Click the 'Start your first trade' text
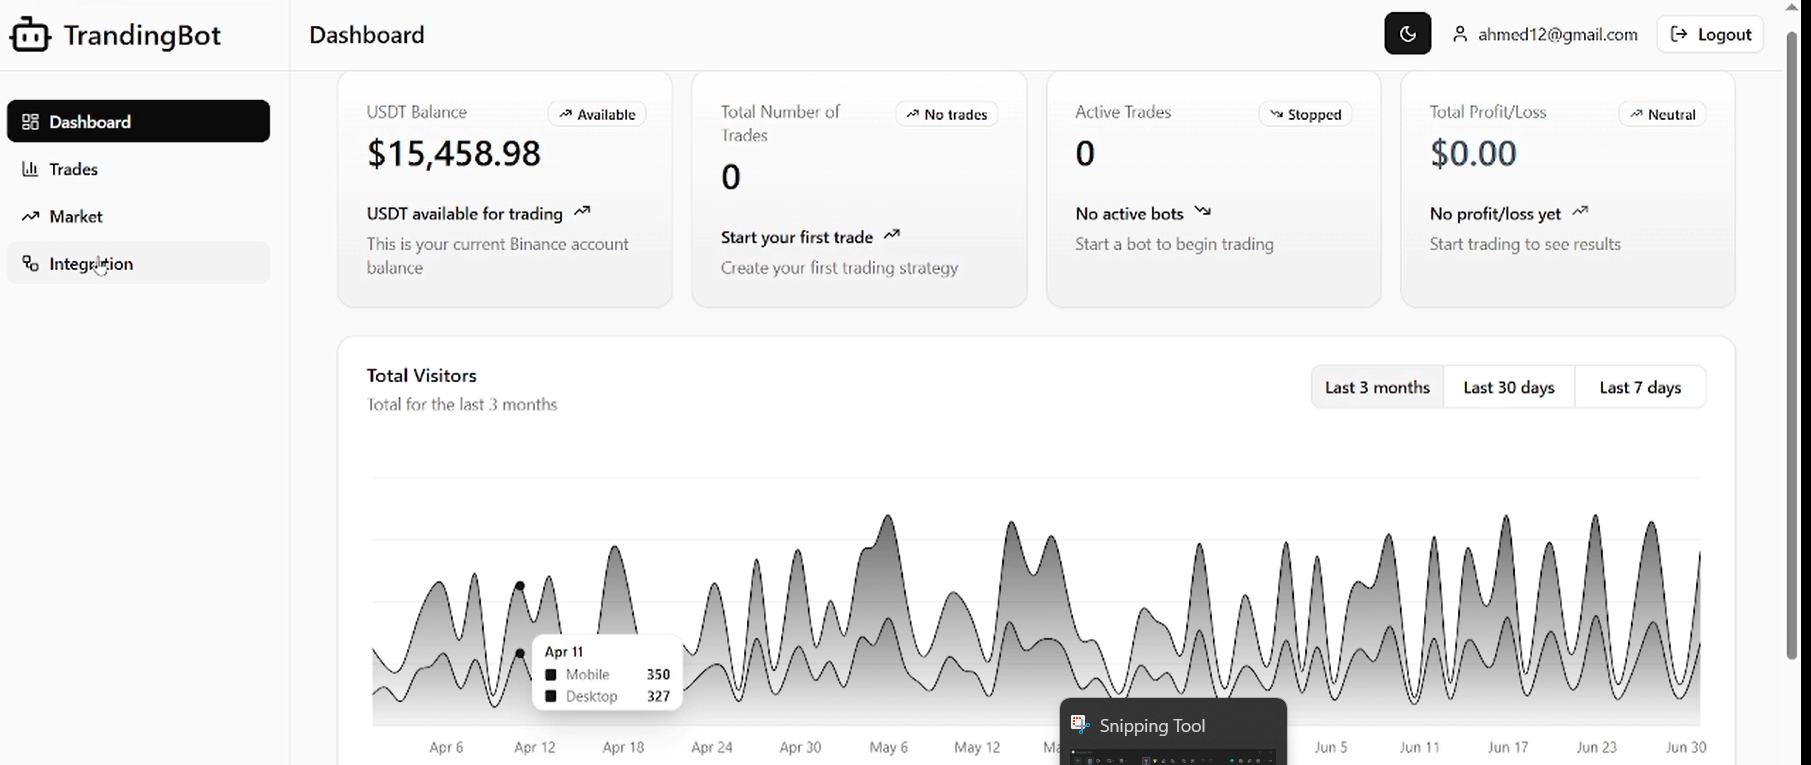 pos(797,237)
